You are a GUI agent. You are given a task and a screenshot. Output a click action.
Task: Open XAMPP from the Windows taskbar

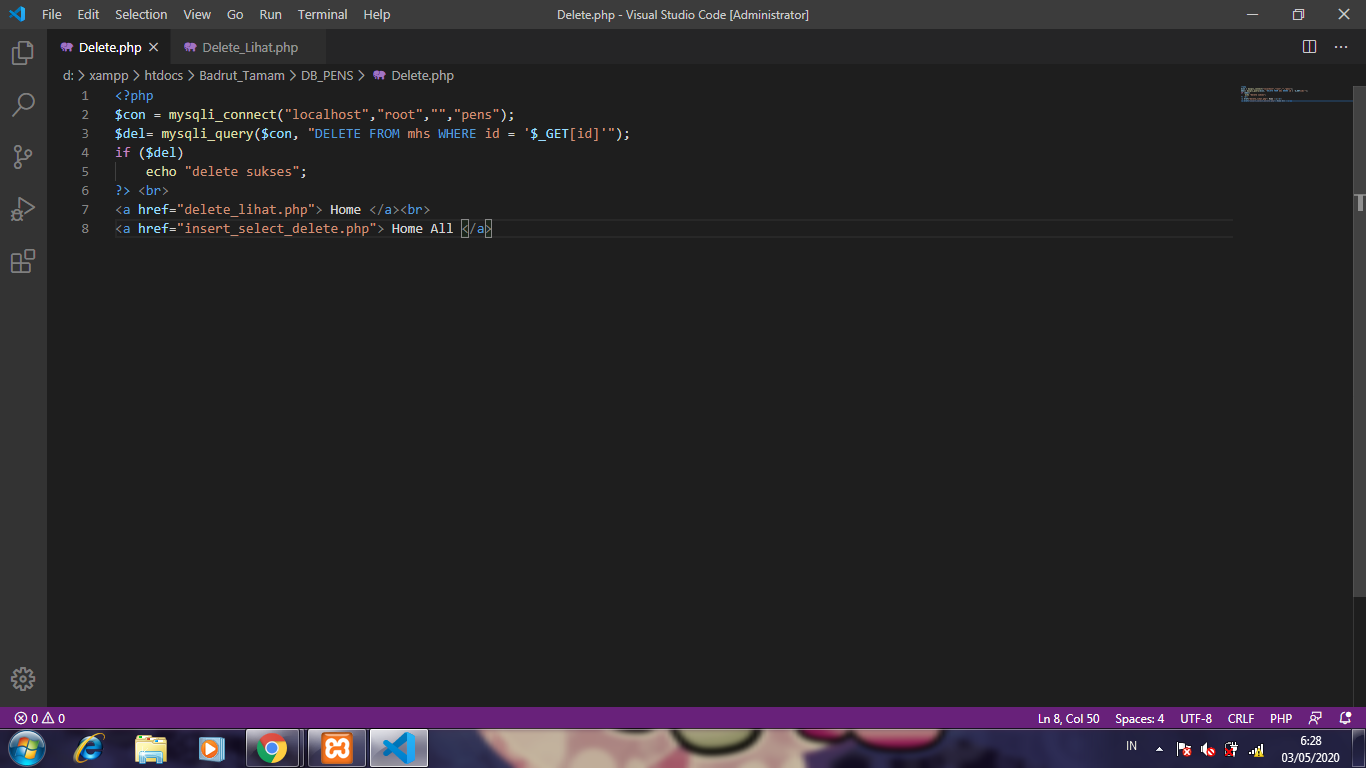coord(337,748)
